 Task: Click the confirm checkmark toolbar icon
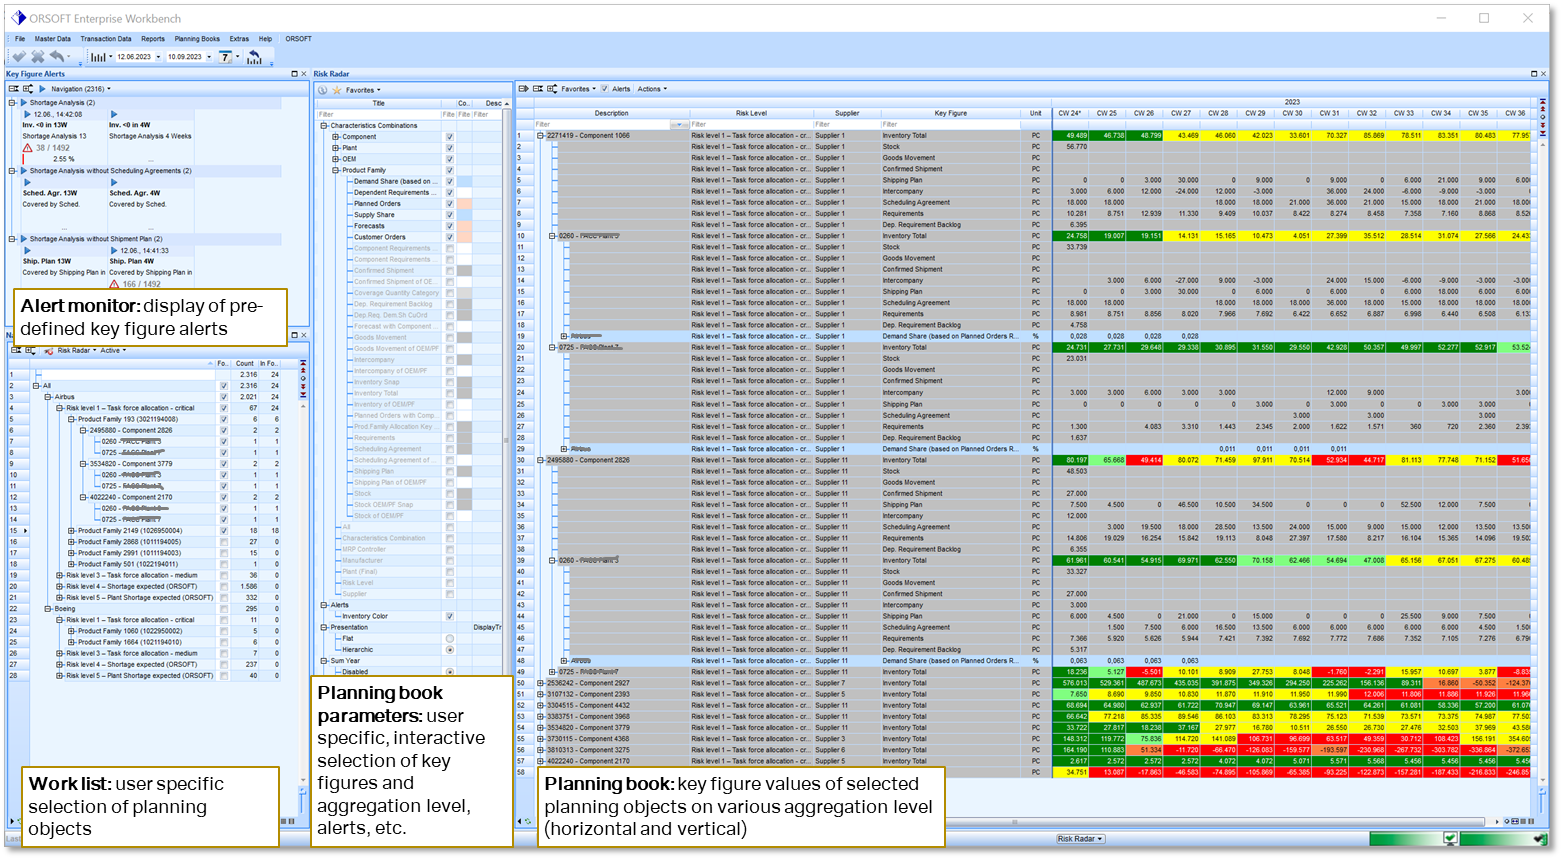click(x=18, y=56)
